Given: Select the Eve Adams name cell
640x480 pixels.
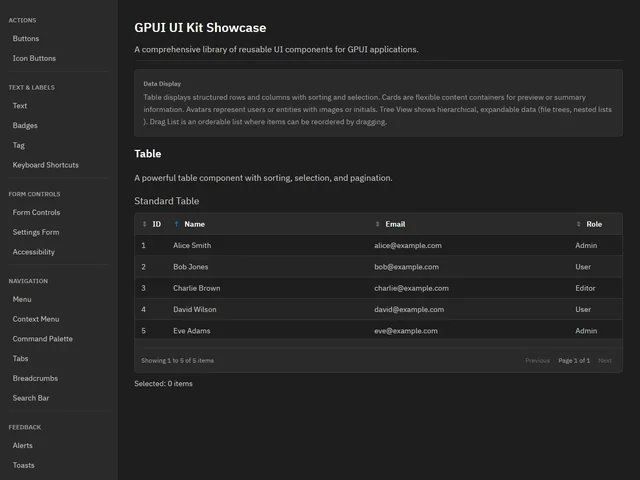Looking at the screenshot, I should click(192, 331).
